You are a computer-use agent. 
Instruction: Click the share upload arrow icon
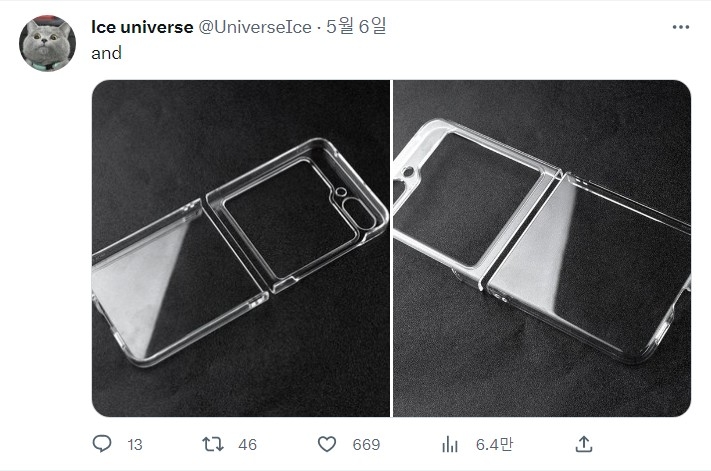pyautogui.click(x=584, y=444)
